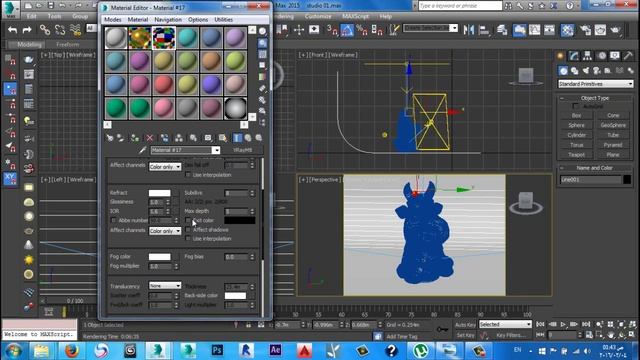Select the gold checkered material sample slot
The width and height of the screenshot is (640, 360).
140,38
